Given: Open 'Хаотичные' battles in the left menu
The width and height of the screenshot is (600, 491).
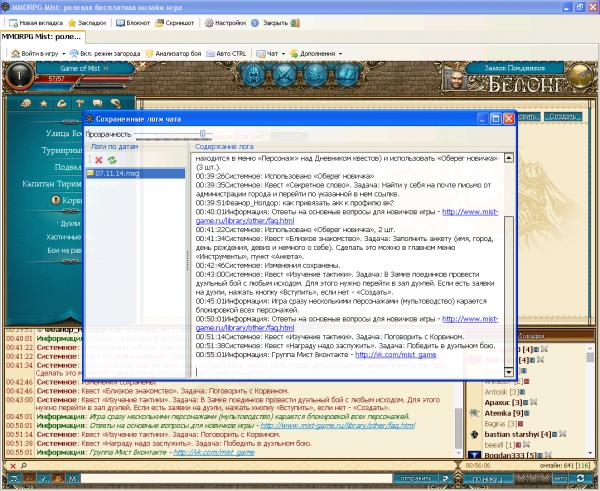Looking at the screenshot, I should [64, 237].
